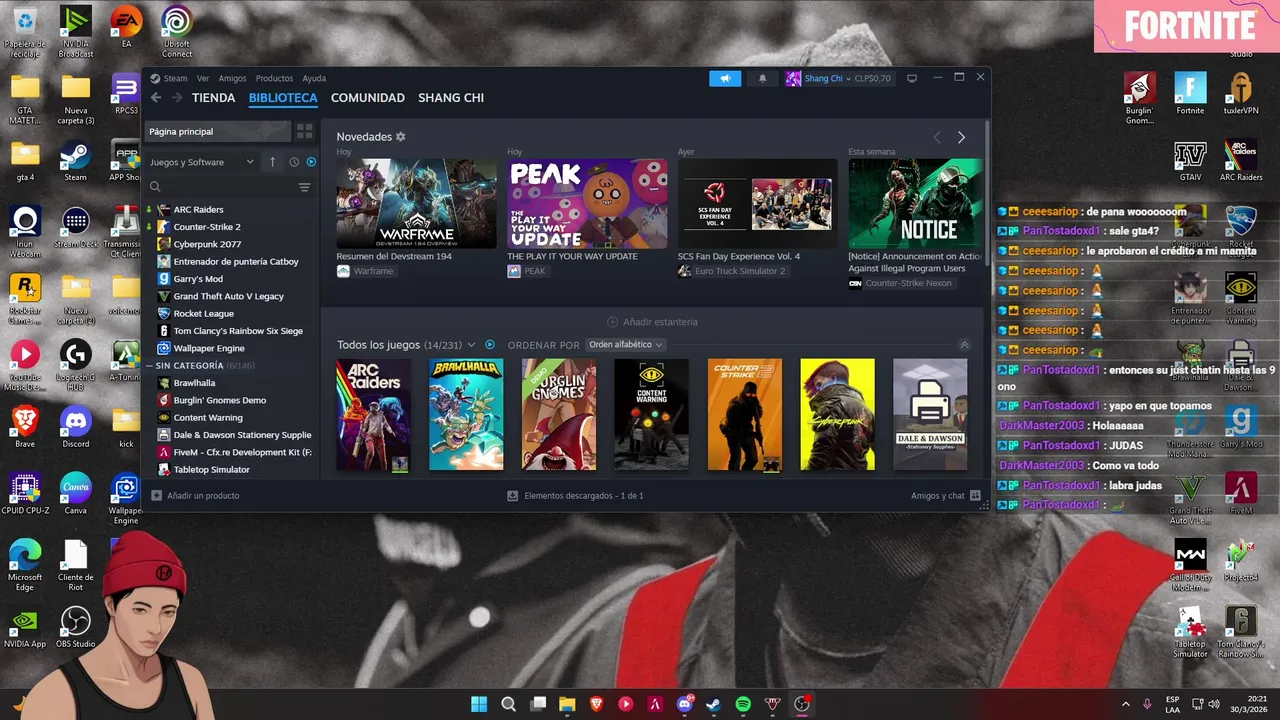Open the Amigos menu
Screen dimensions: 1280x720
tap(232, 78)
